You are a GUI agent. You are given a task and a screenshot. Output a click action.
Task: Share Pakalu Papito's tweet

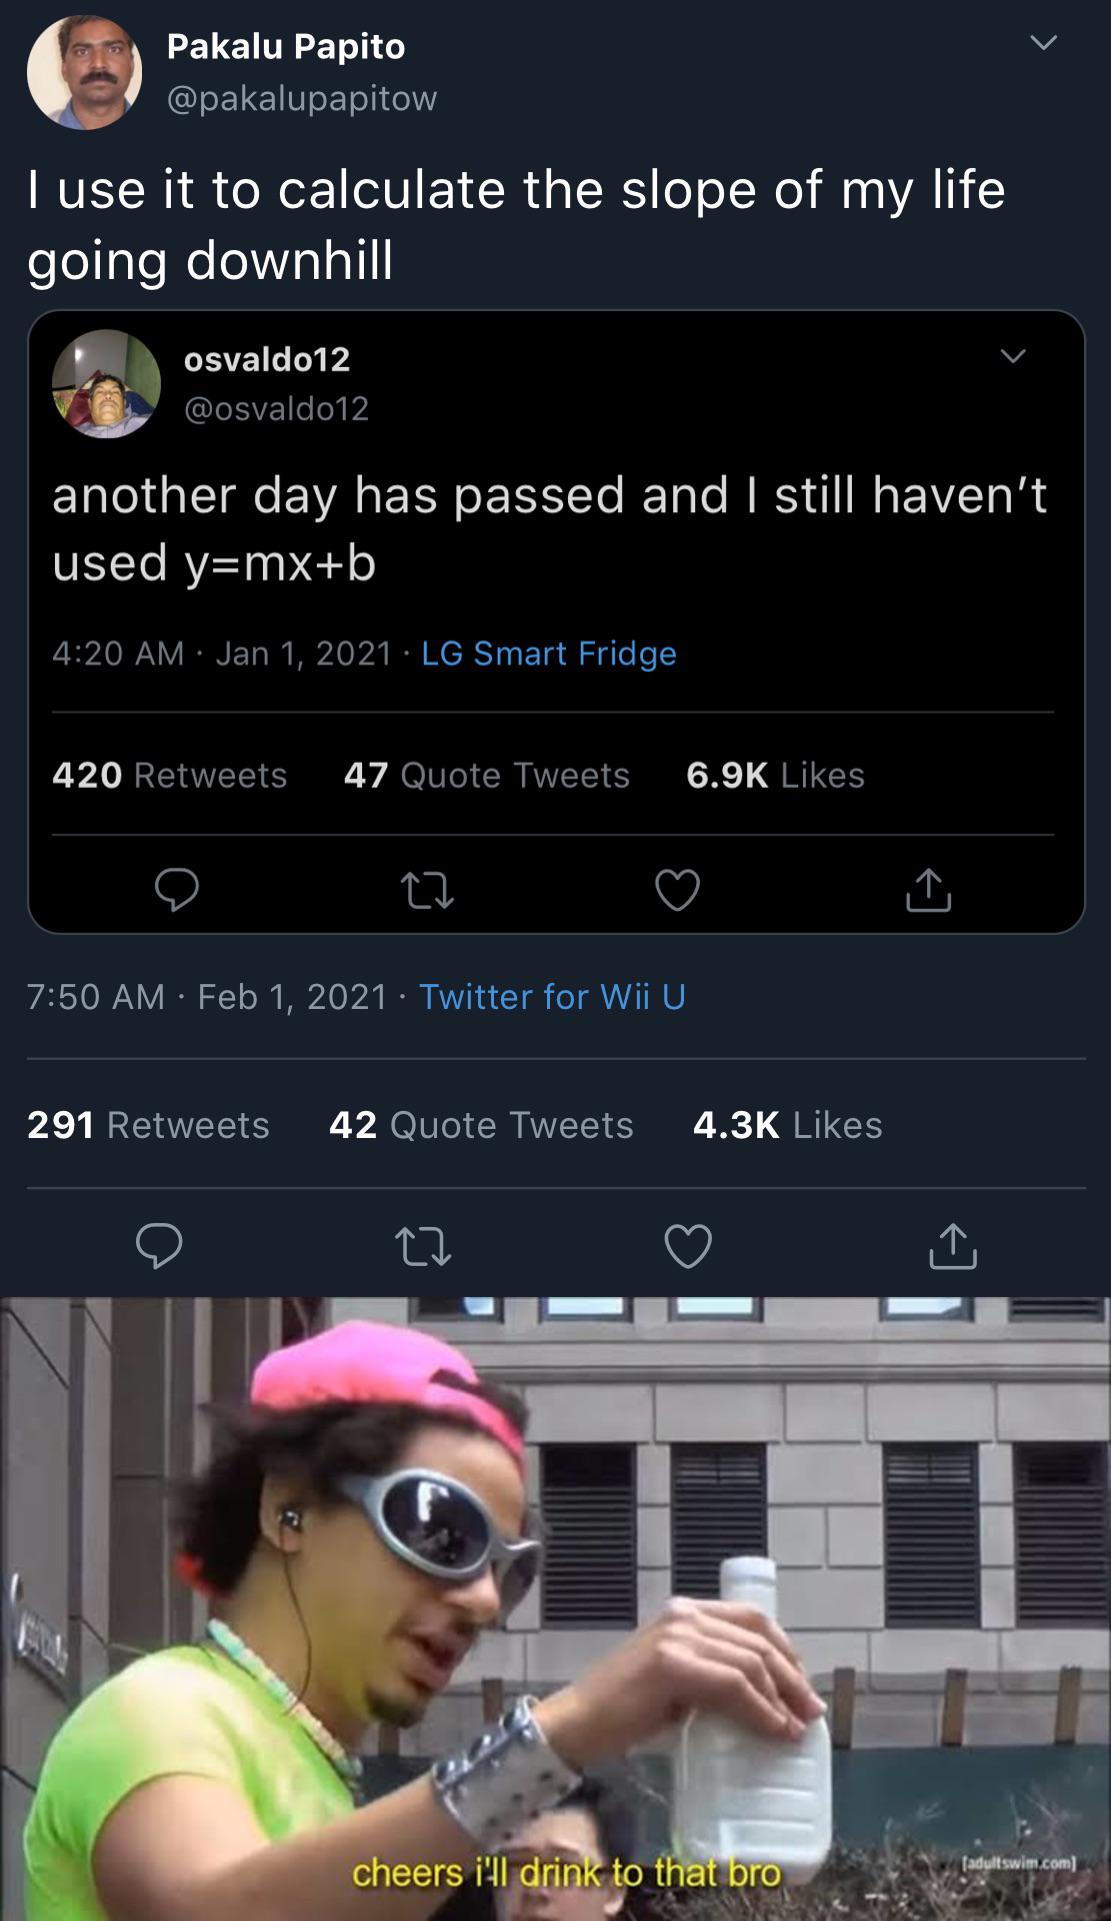click(x=952, y=1246)
